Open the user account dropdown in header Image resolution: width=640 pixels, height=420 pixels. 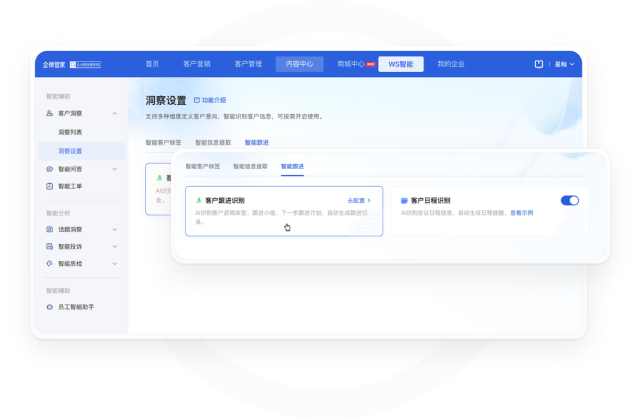point(564,64)
